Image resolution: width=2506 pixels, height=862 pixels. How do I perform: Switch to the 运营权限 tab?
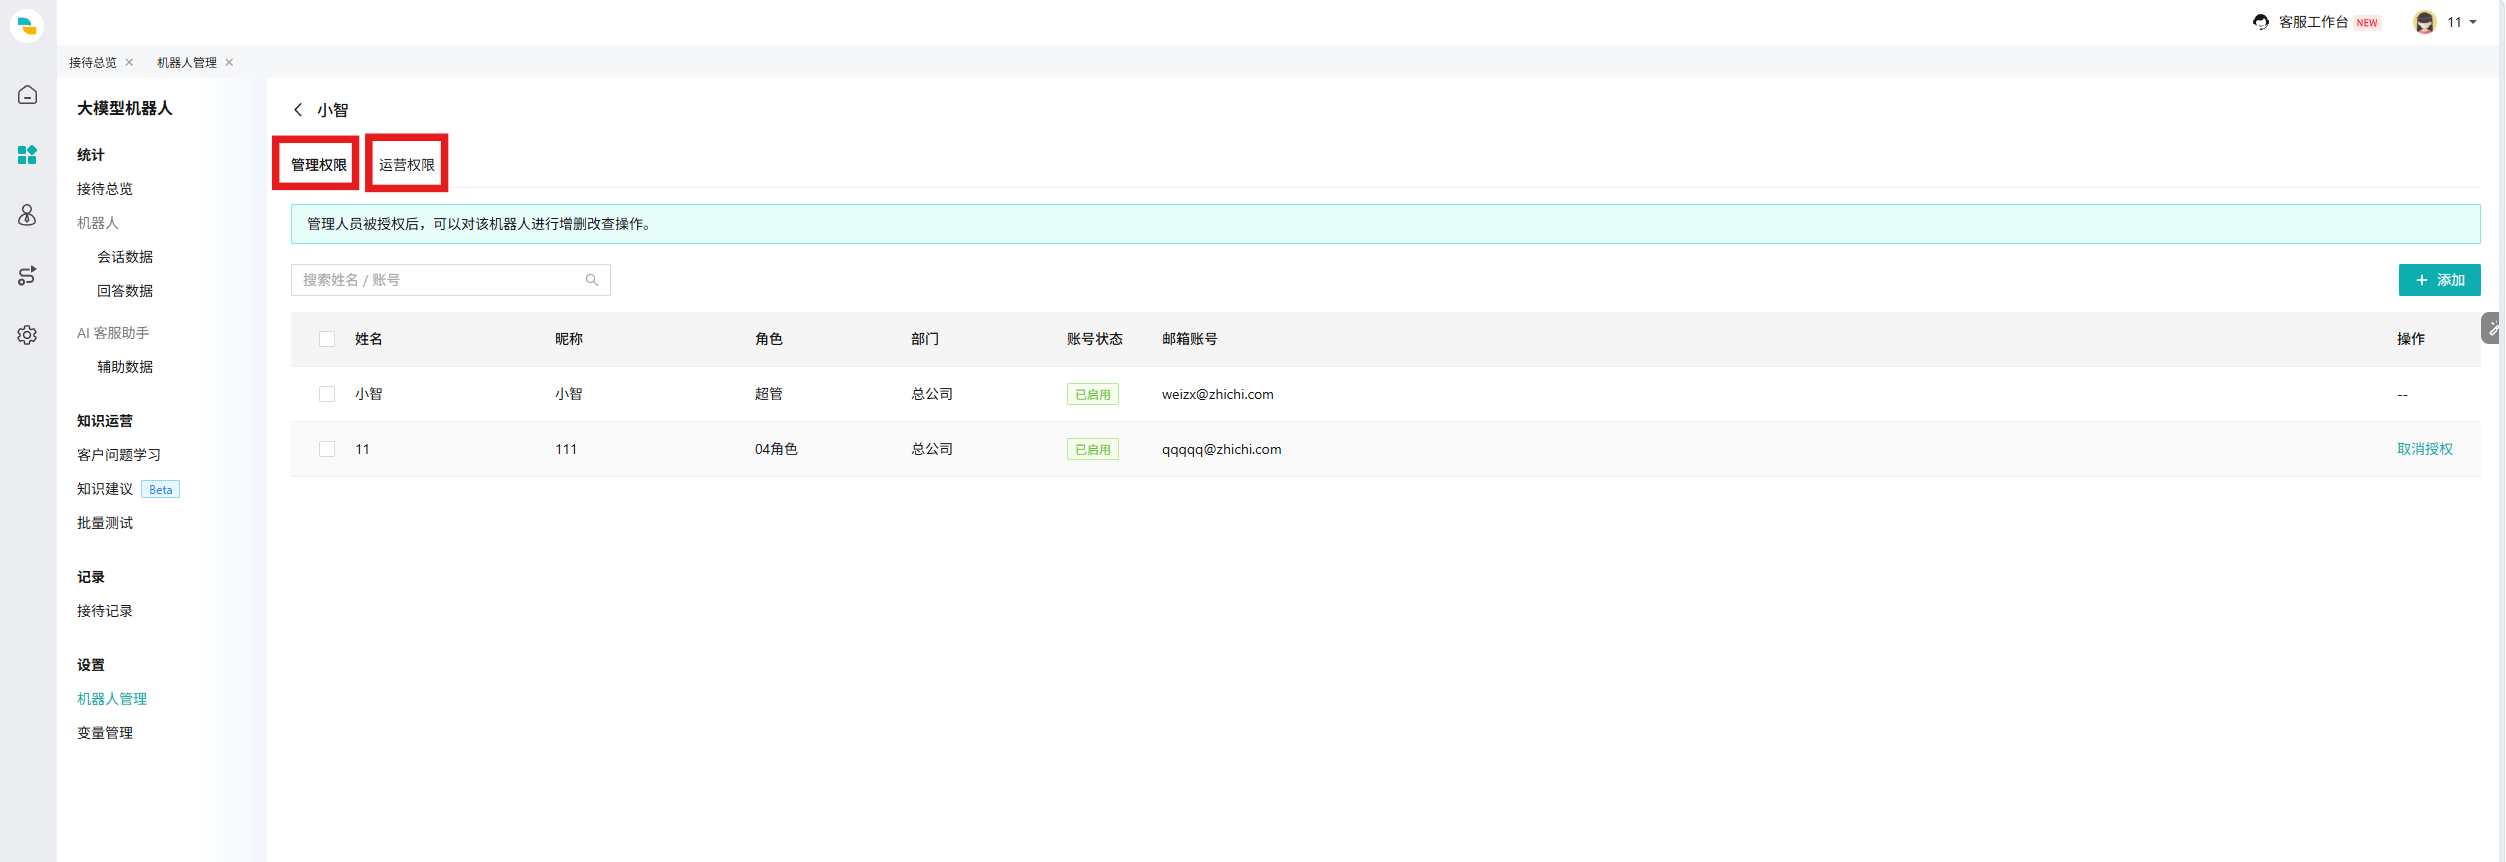(x=407, y=165)
